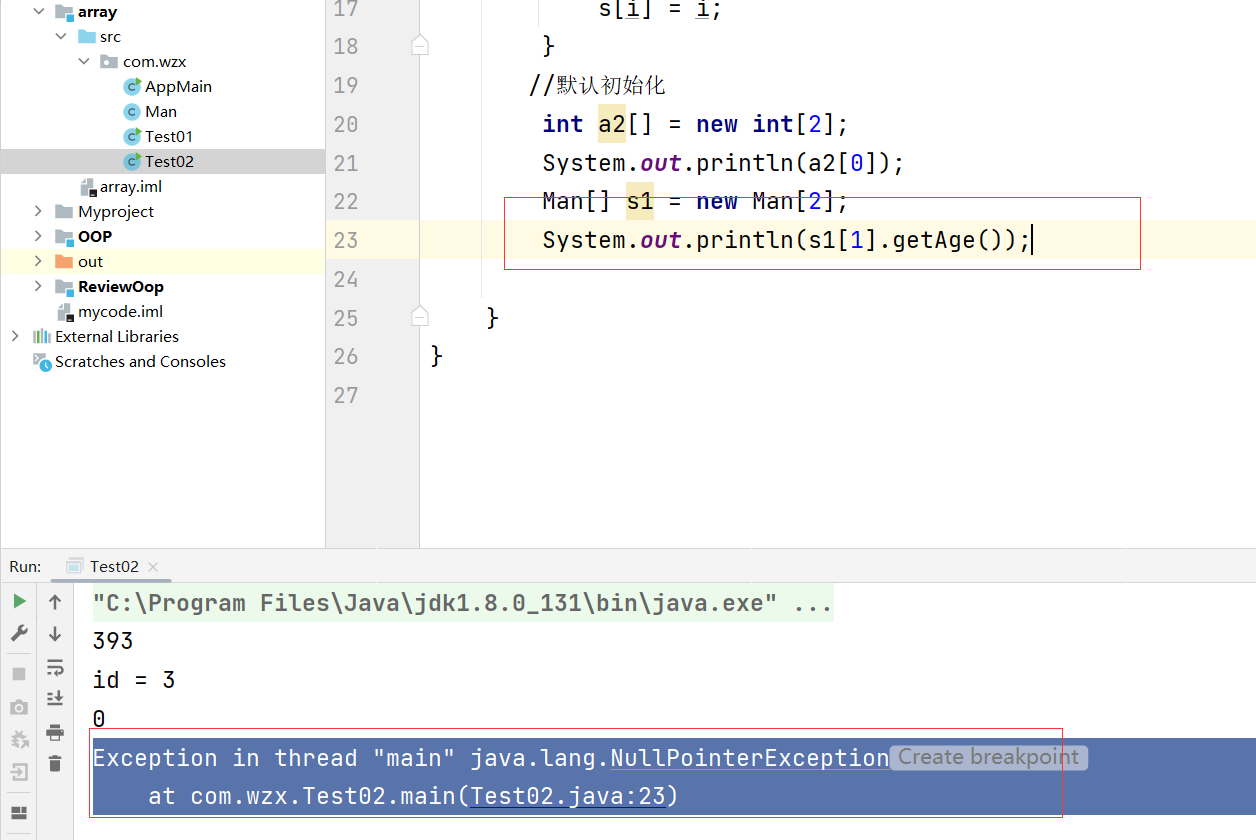Collapse the com.wzx package node
This screenshot has width=1256, height=840.
click(85, 61)
